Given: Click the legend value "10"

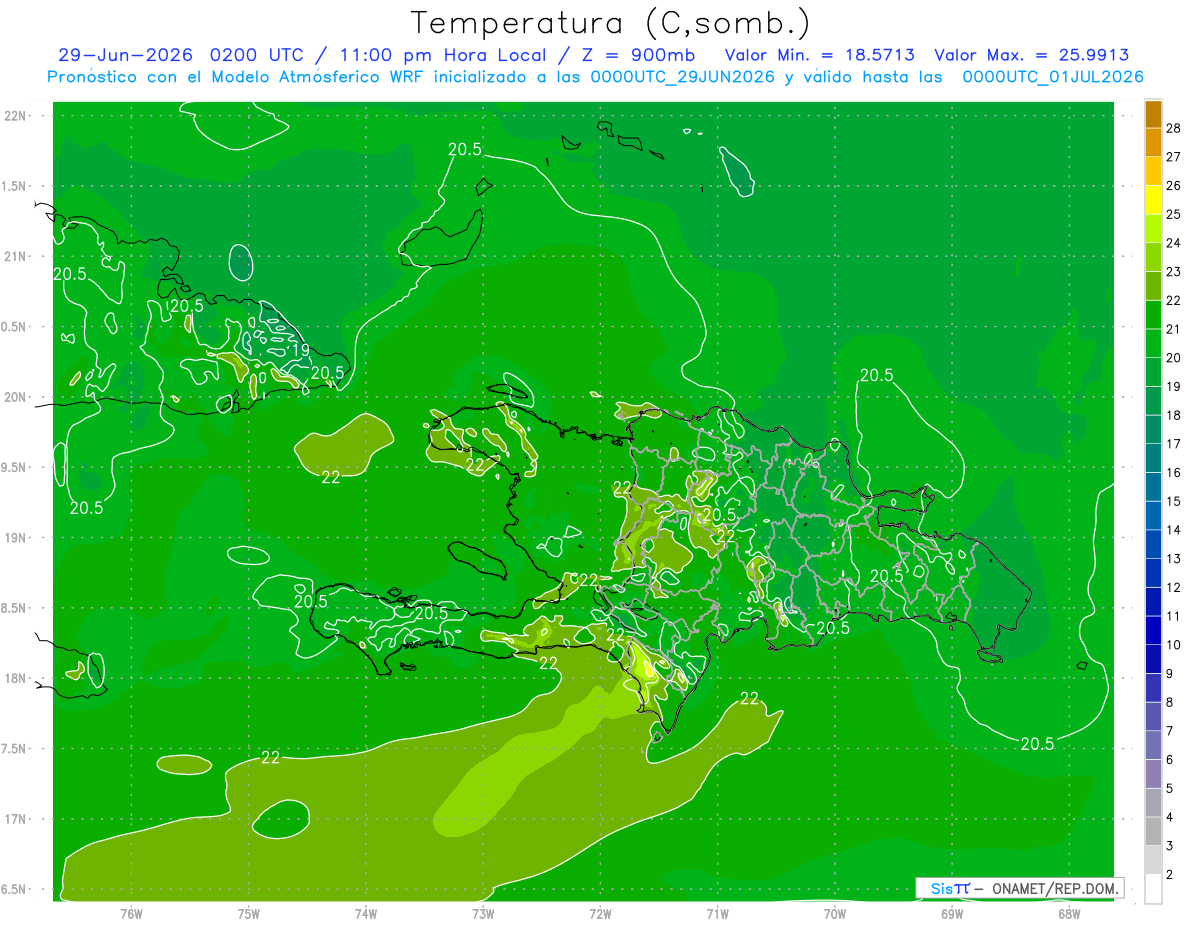Looking at the screenshot, I should [1174, 645].
